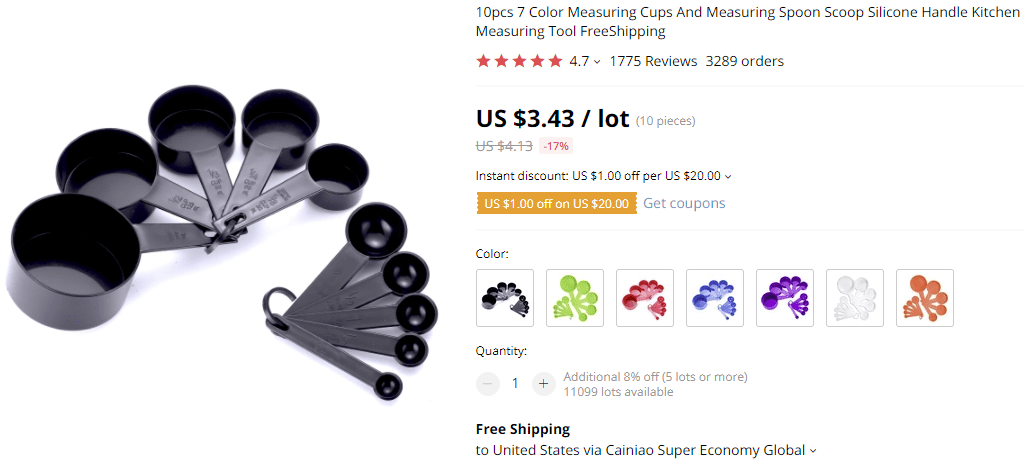Screen dimensions: 1024x461
Task: Choose the purple measuring set option
Action: click(785, 298)
